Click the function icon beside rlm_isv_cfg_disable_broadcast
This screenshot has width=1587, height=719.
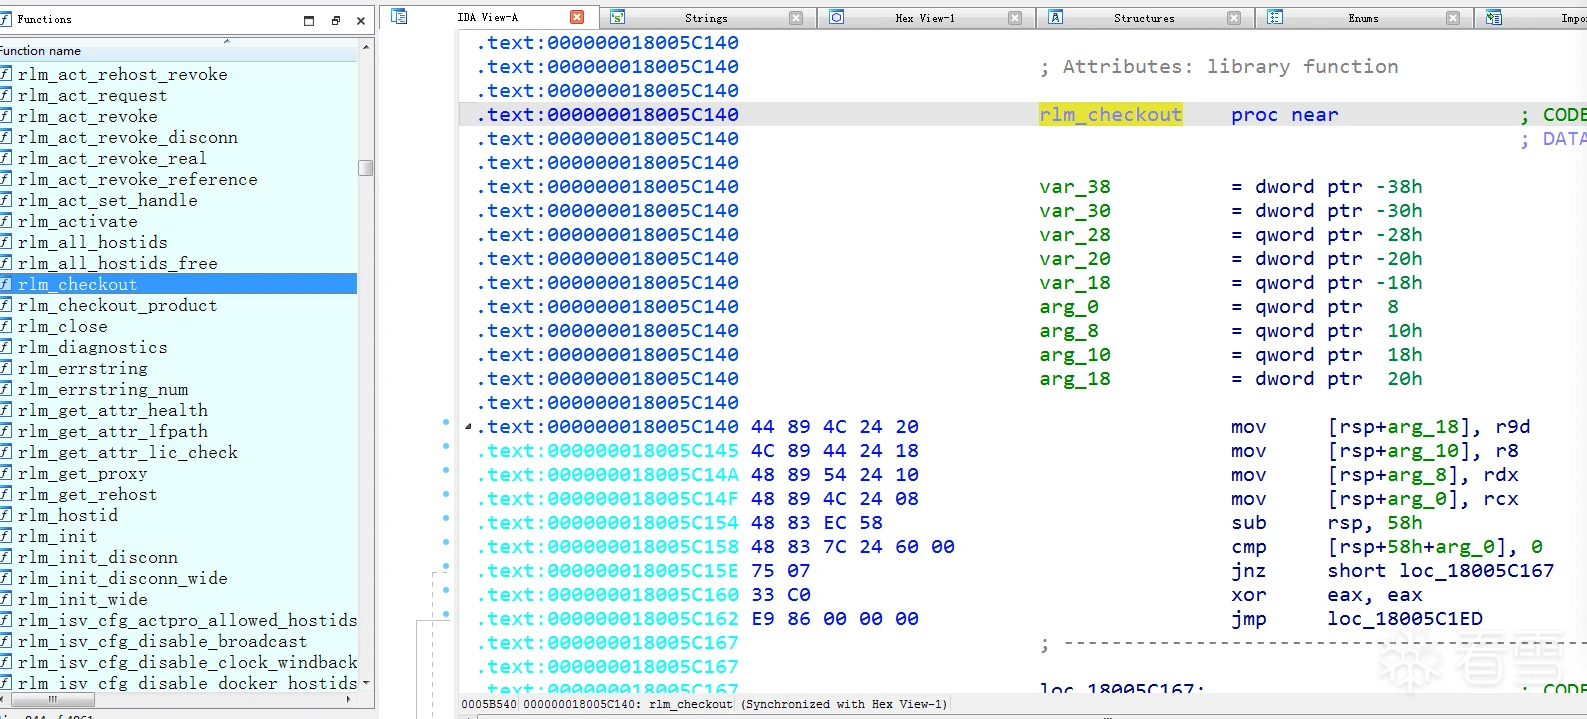[6, 641]
